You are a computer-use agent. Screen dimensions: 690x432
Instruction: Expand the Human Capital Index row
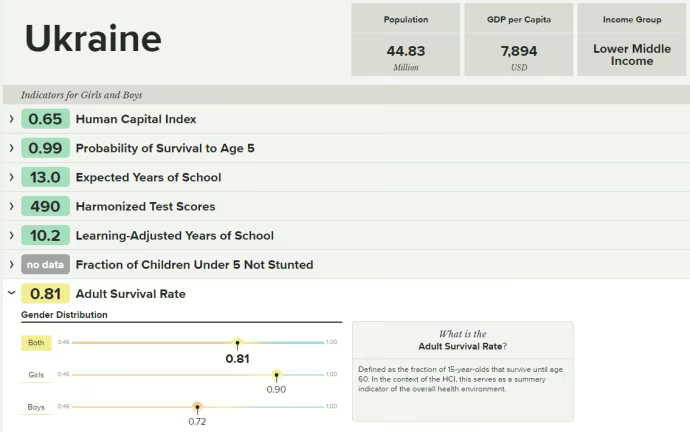point(11,119)
